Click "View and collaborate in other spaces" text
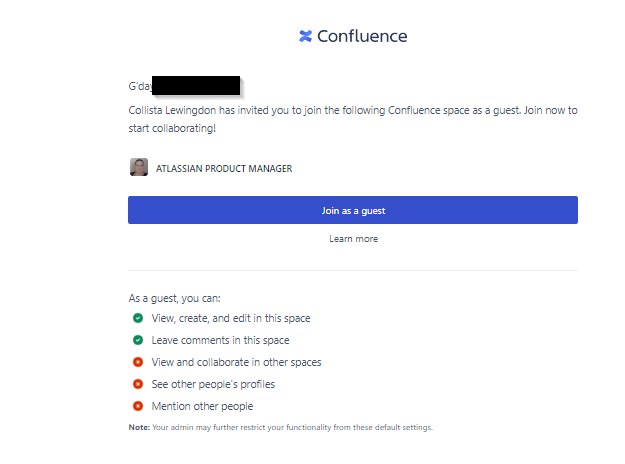 click(236, 362)
